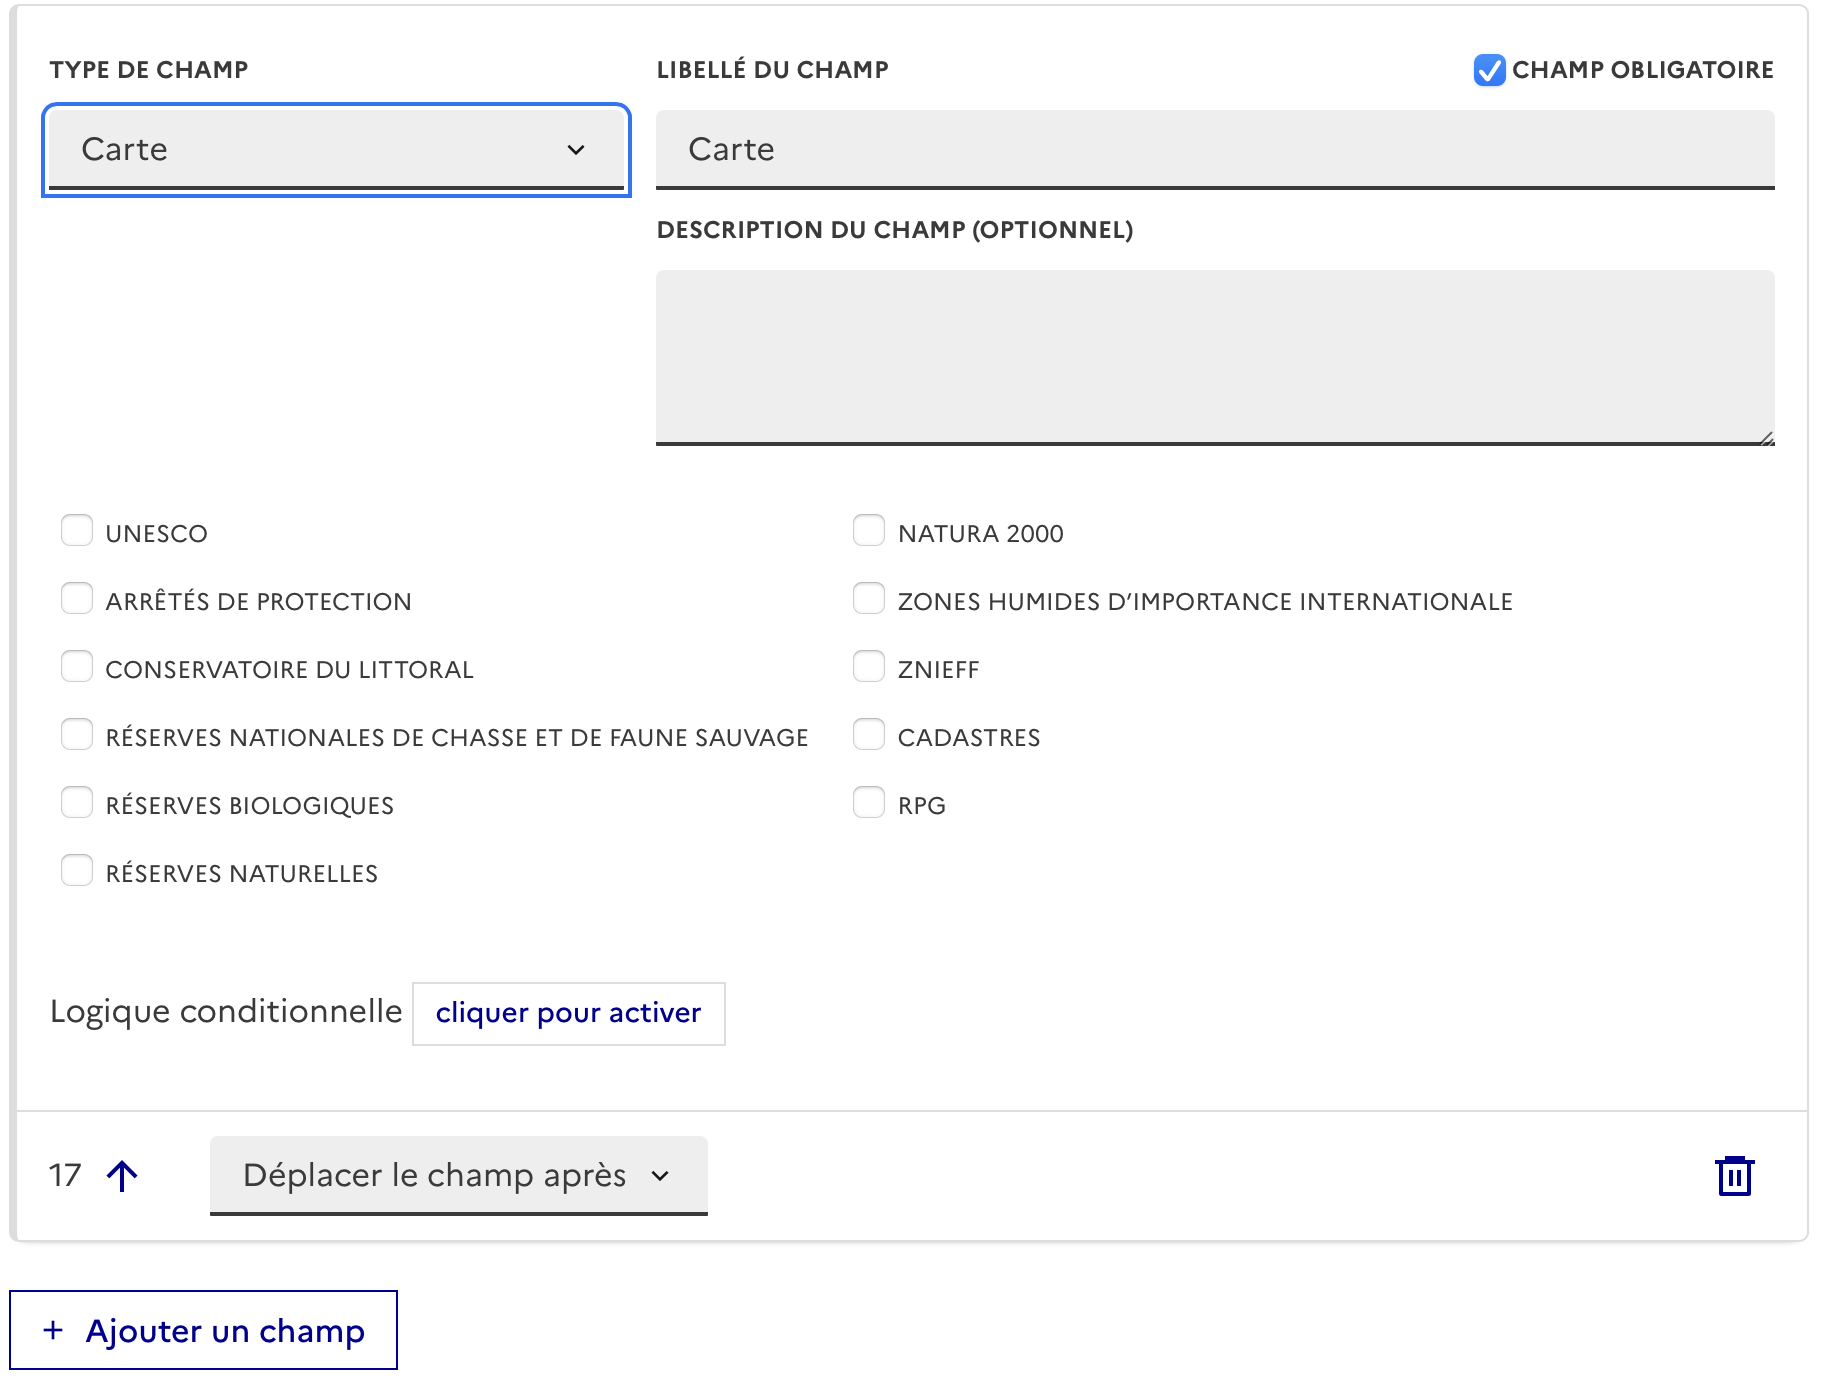1826x1398 pixels.
Task: Click 'cliquer pour activer' conditional logic button
Action: point(568,1013)
